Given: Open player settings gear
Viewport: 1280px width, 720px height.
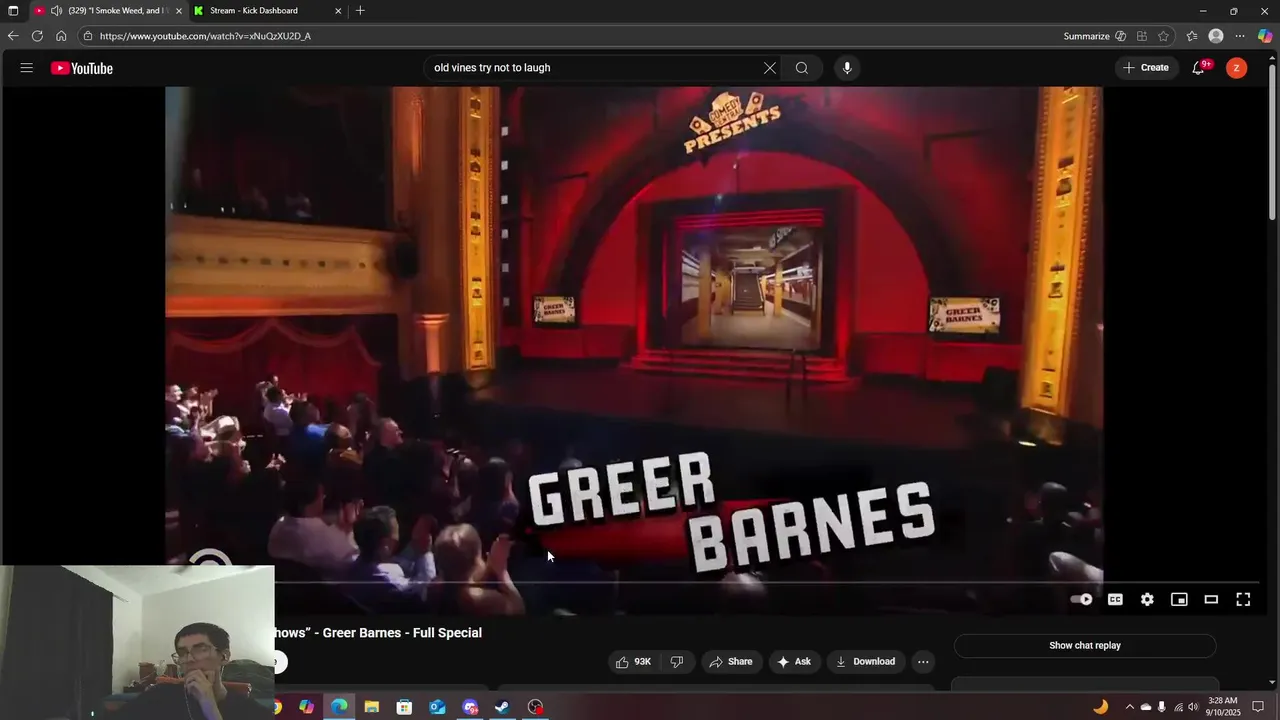Looking at the screenshot, I should coord(1147,599).
